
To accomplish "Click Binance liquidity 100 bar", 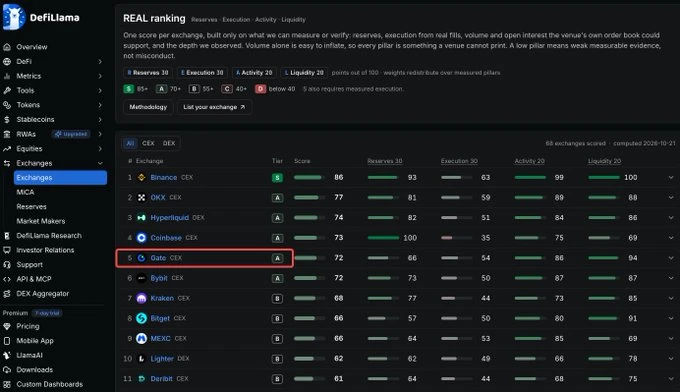I will tap(604, 177).
